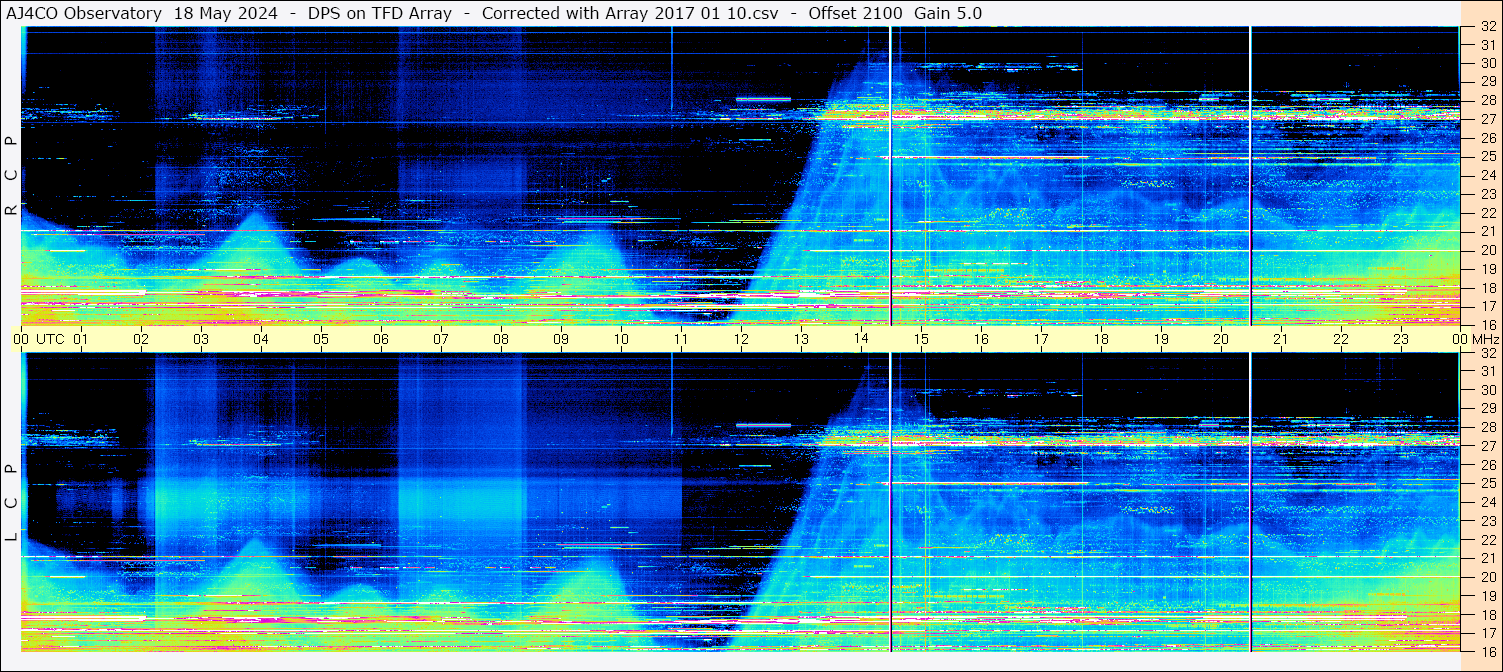
Task: Click the white vertical line near 20:30 in RCP
Action: pos(1251,175)
